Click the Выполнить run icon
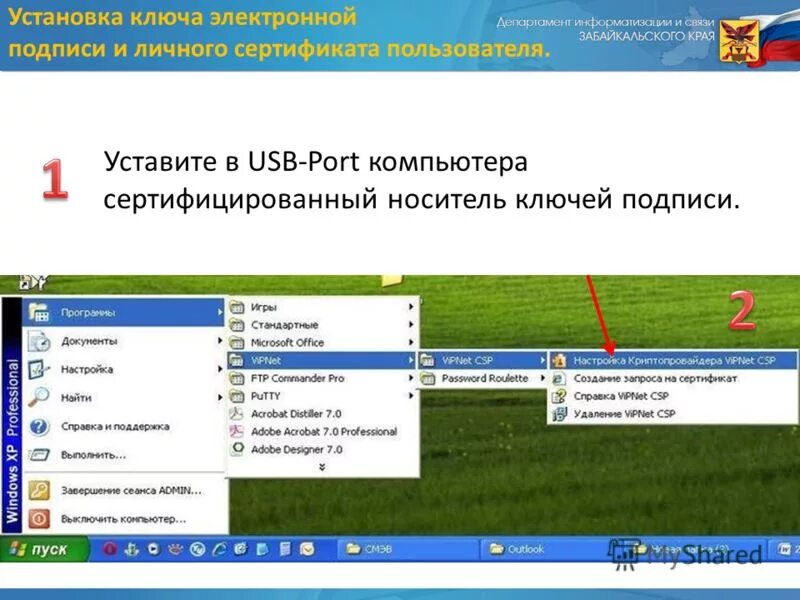Screen dimensions: 800x600 [x=39, y=455]
